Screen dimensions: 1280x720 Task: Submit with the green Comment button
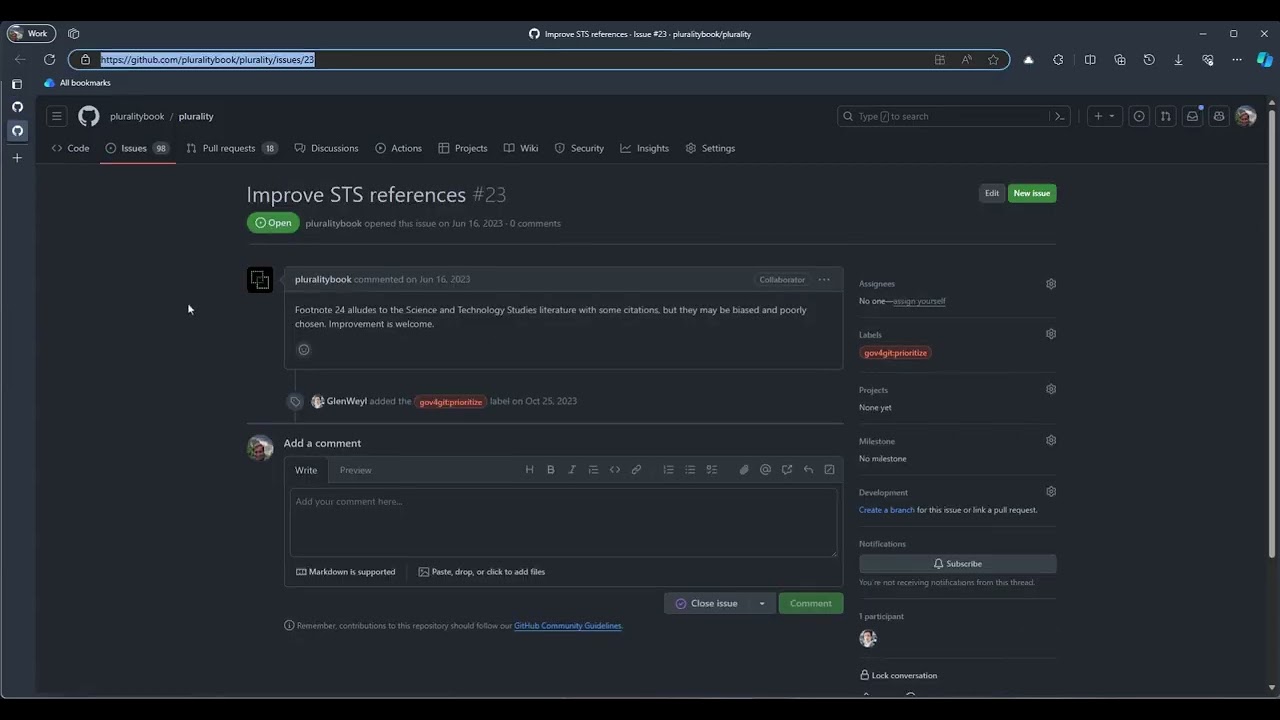[x=811, y=603]
